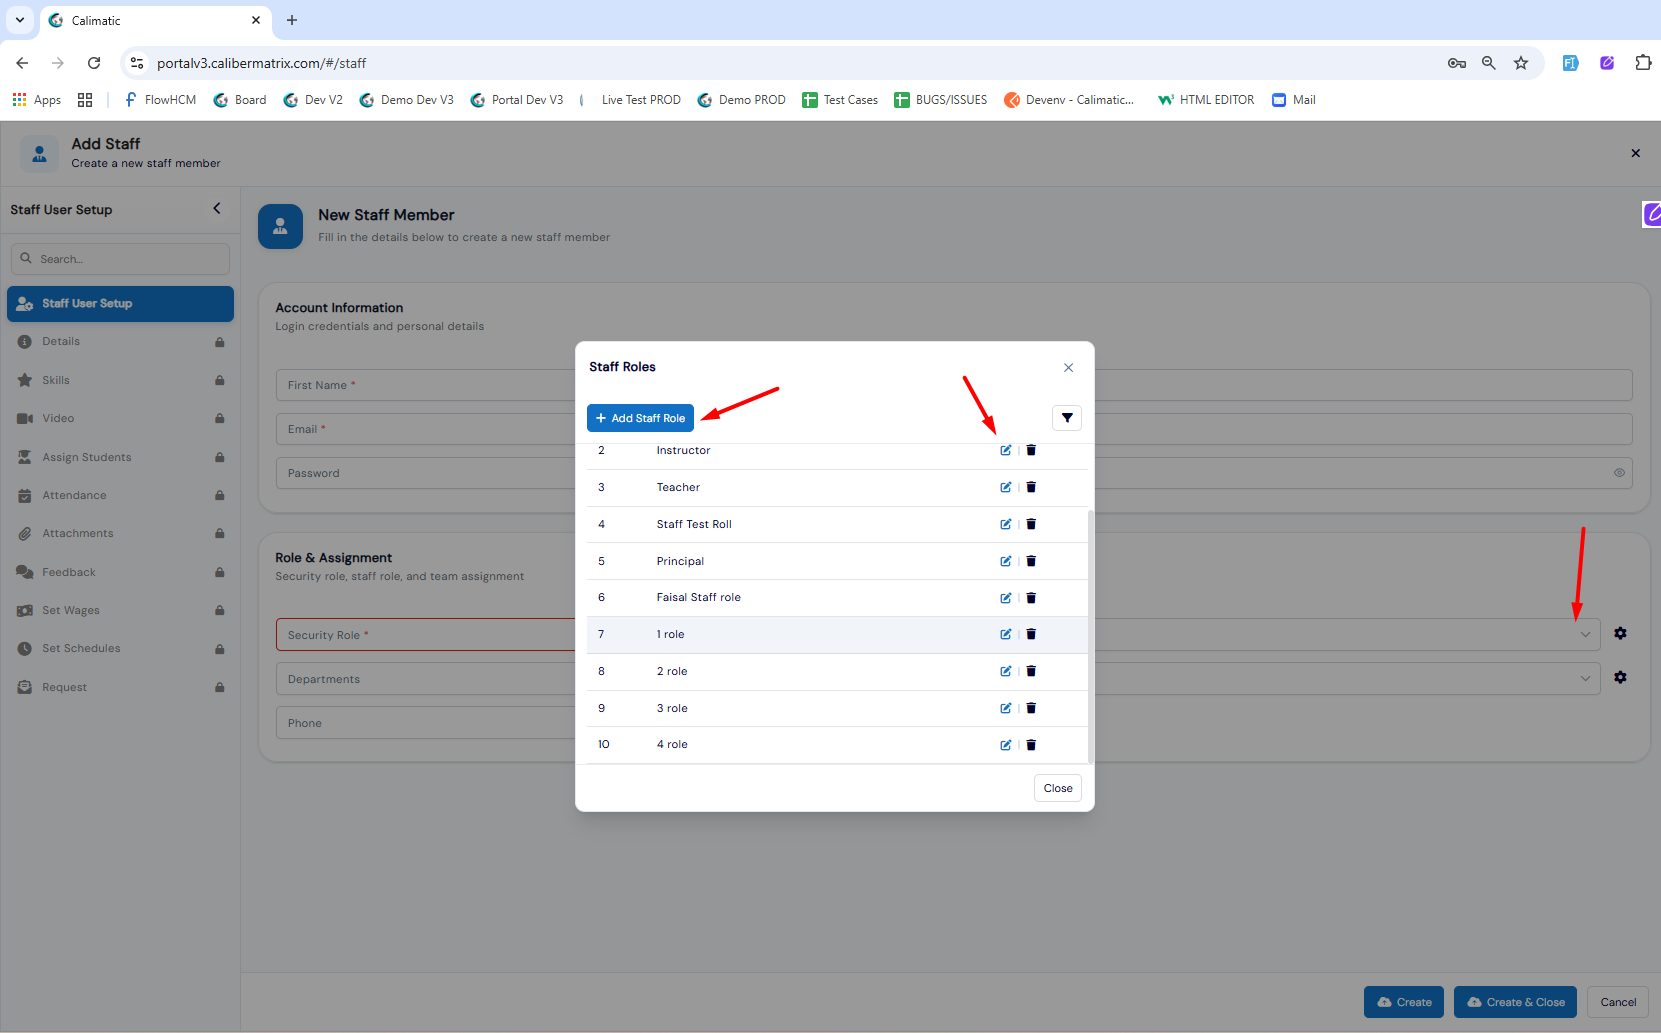This screenshot has height=1033, width=1661.
Task: Delete the '2 role' entry
Action: click(x=1031, y=671)
